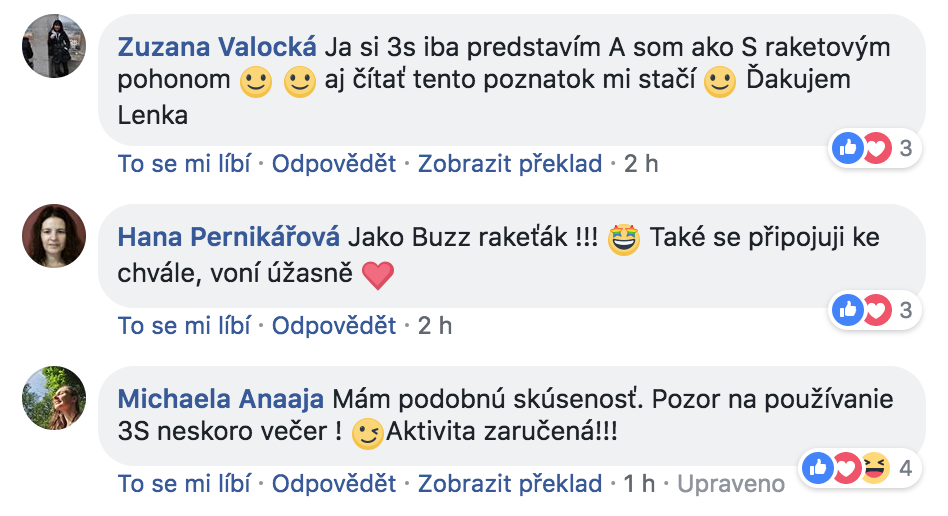
Task: Click Zuzana Valocká's profile picture
Action: point(54,46)
